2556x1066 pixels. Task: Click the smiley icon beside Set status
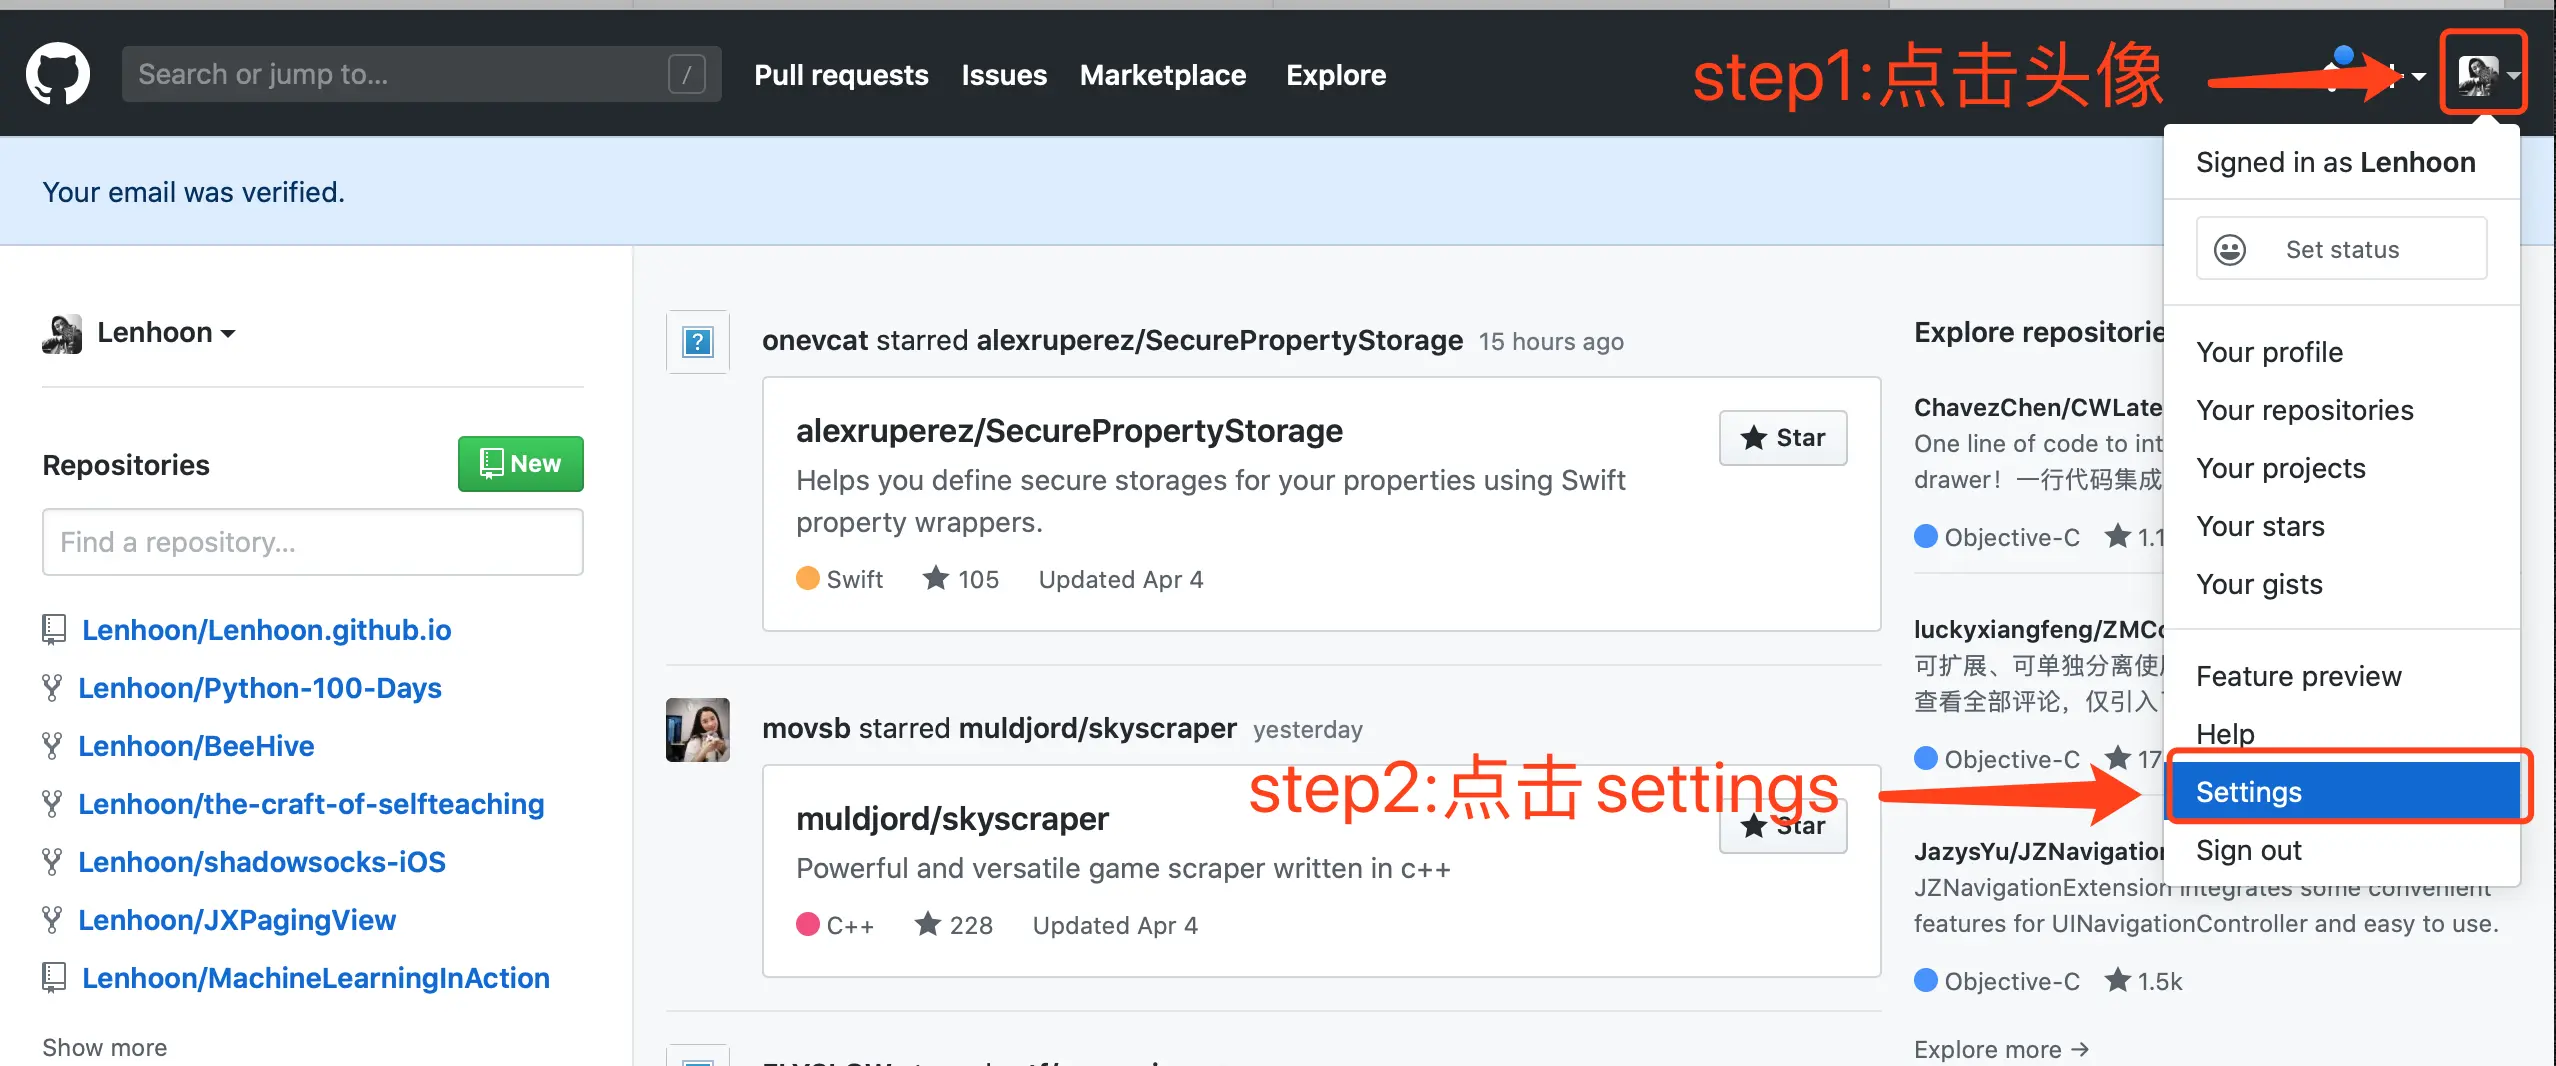[2229, 249]
